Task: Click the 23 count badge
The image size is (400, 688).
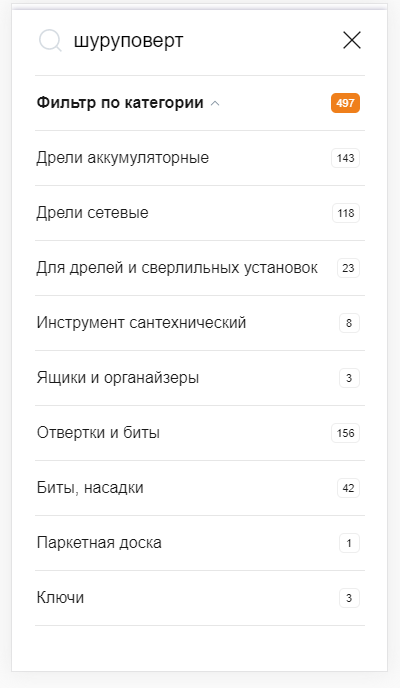Action: 348,268
